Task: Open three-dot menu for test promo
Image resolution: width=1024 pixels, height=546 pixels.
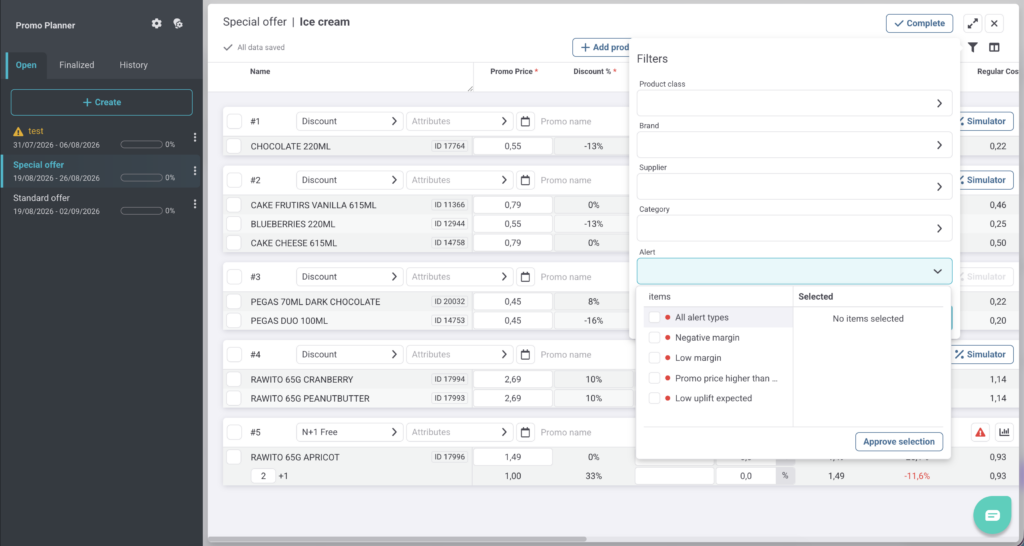Action: (x=195, y=137)
